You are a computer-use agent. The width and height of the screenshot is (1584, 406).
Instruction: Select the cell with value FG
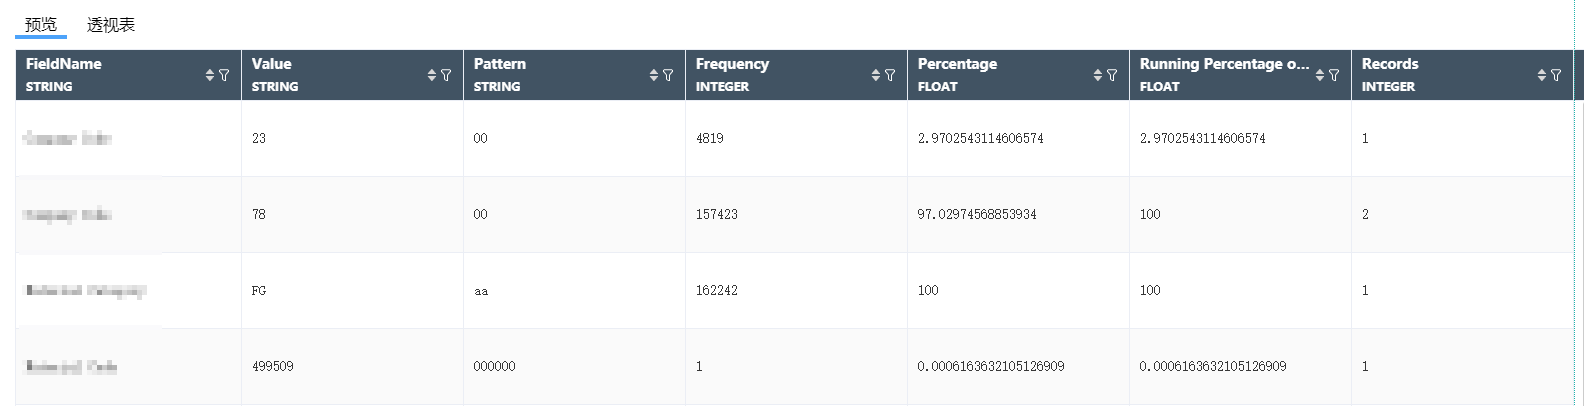click(259, 291)
